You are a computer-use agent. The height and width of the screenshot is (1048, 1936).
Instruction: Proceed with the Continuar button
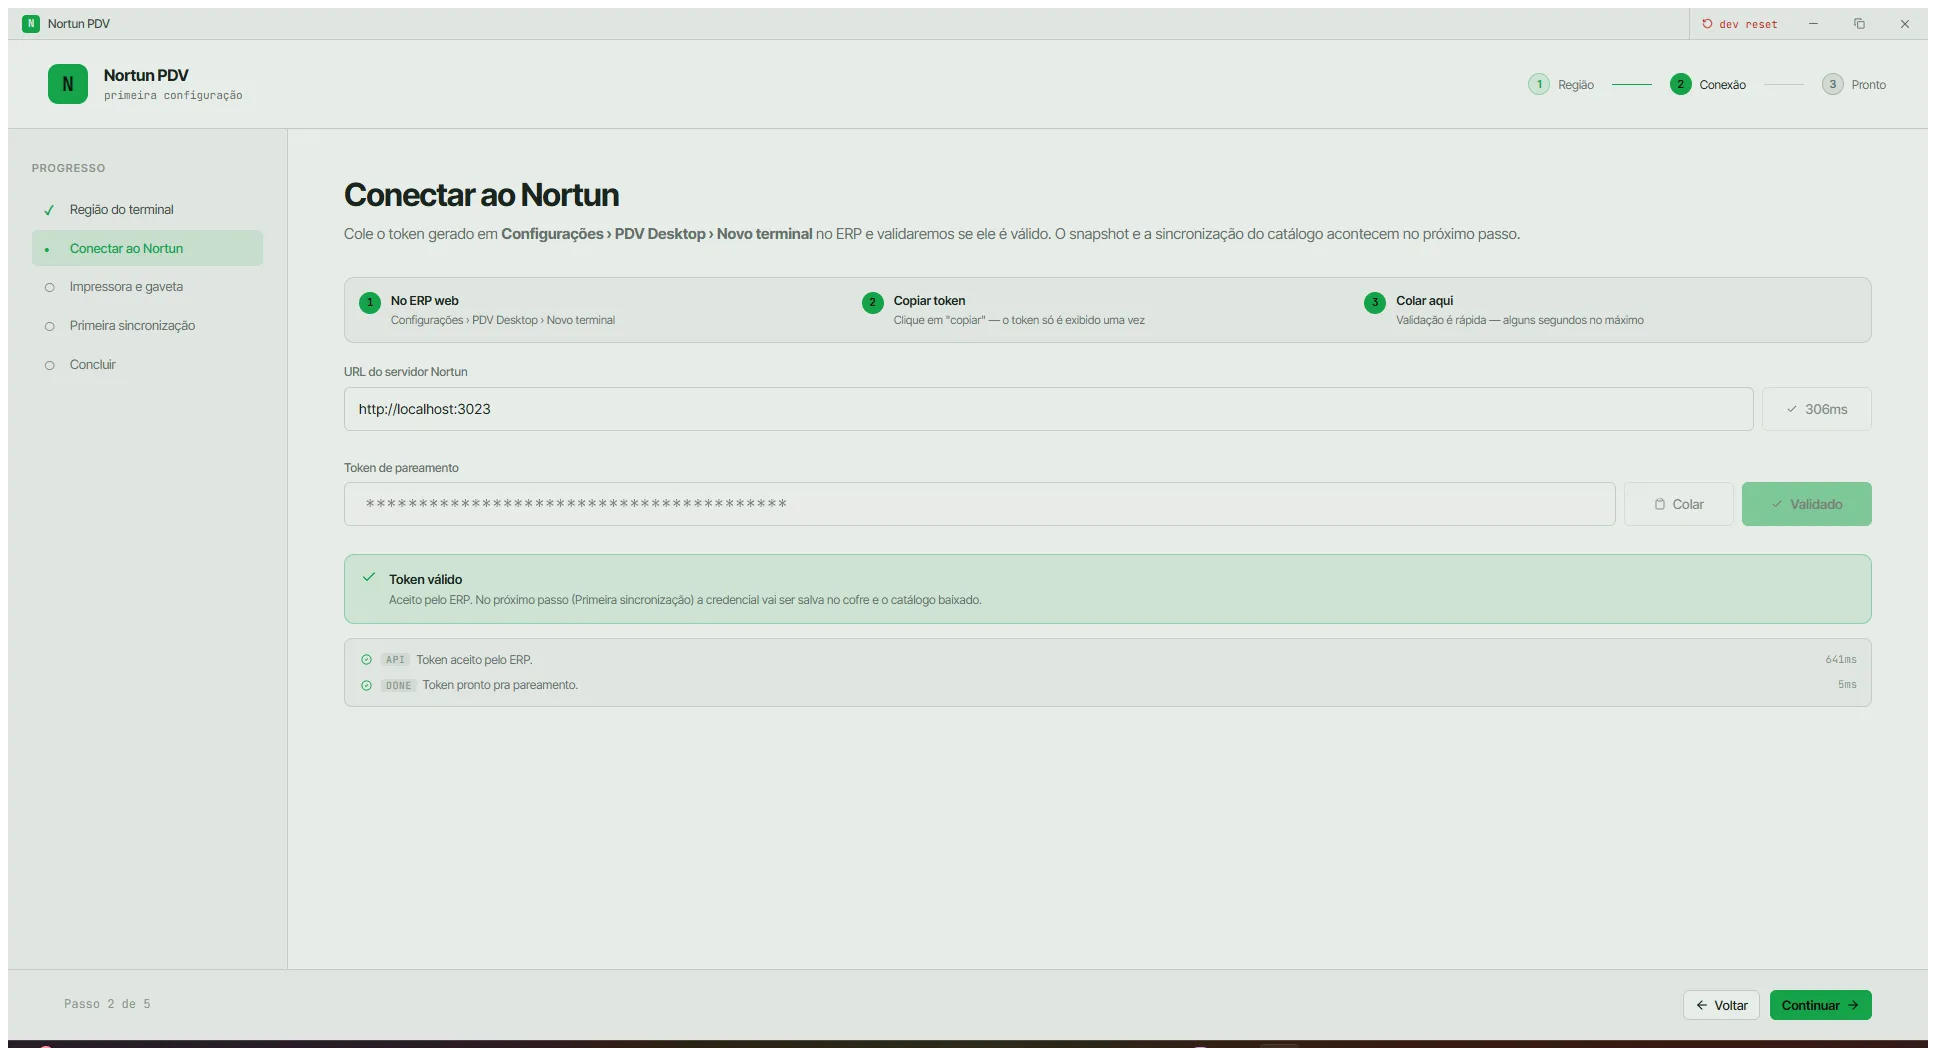1820,1005
